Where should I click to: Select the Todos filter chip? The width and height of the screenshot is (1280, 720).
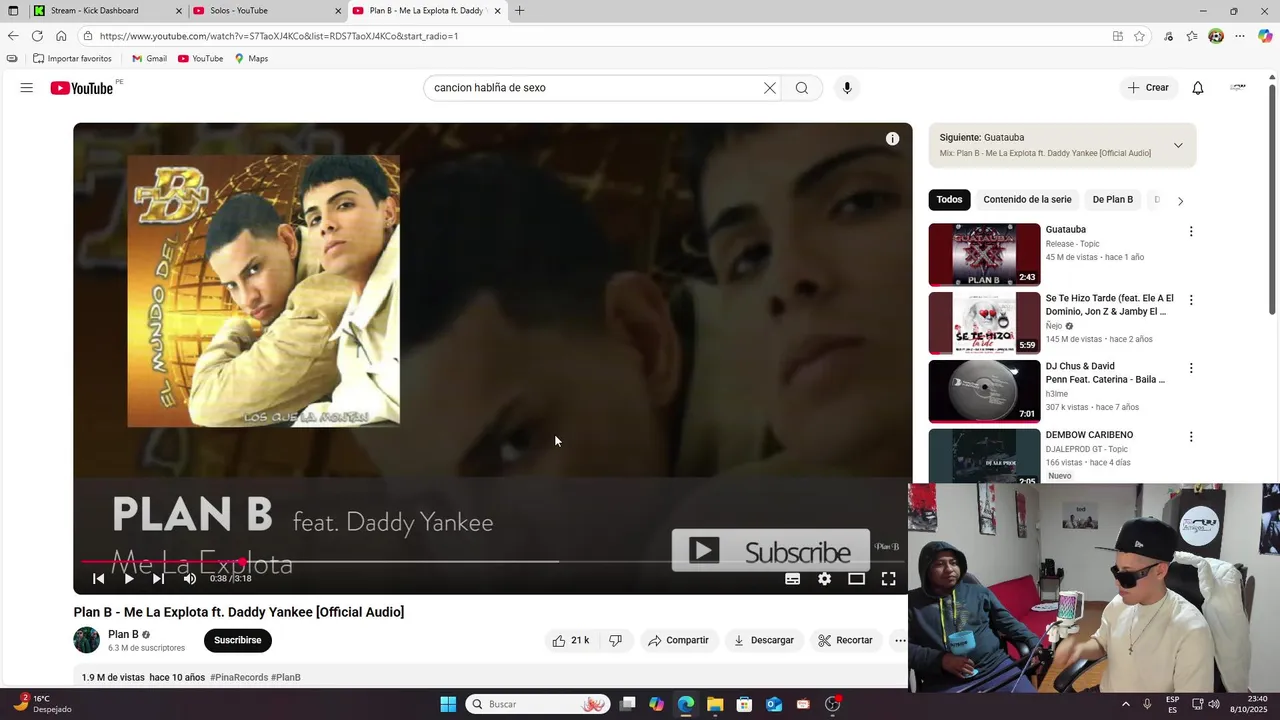pyautogui.click(x=950, y=199)
